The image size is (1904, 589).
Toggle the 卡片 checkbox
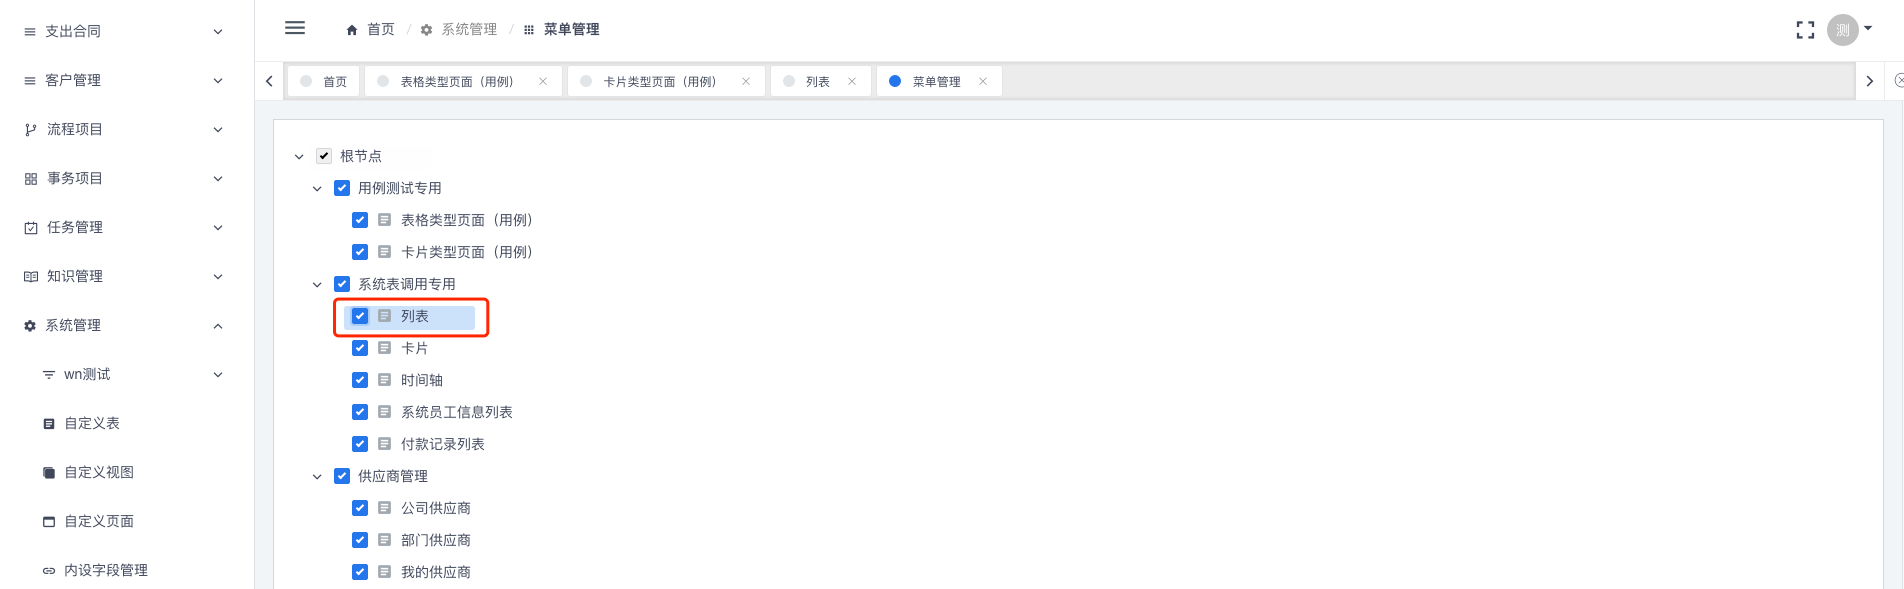click(360, 348)
